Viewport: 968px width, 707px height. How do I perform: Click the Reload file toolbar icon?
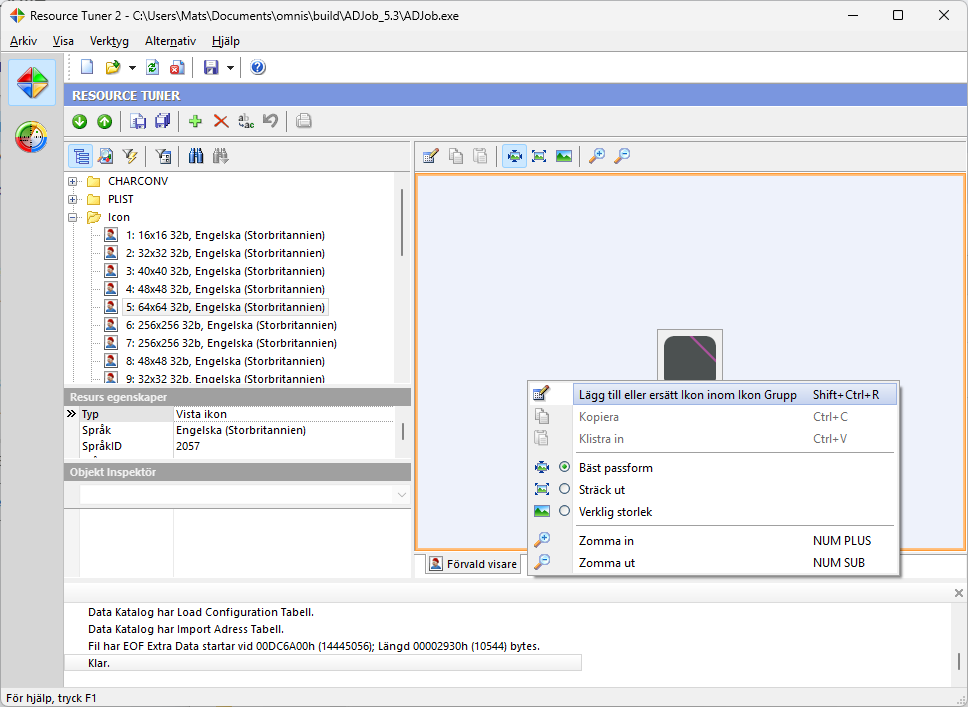coord(152,67)
